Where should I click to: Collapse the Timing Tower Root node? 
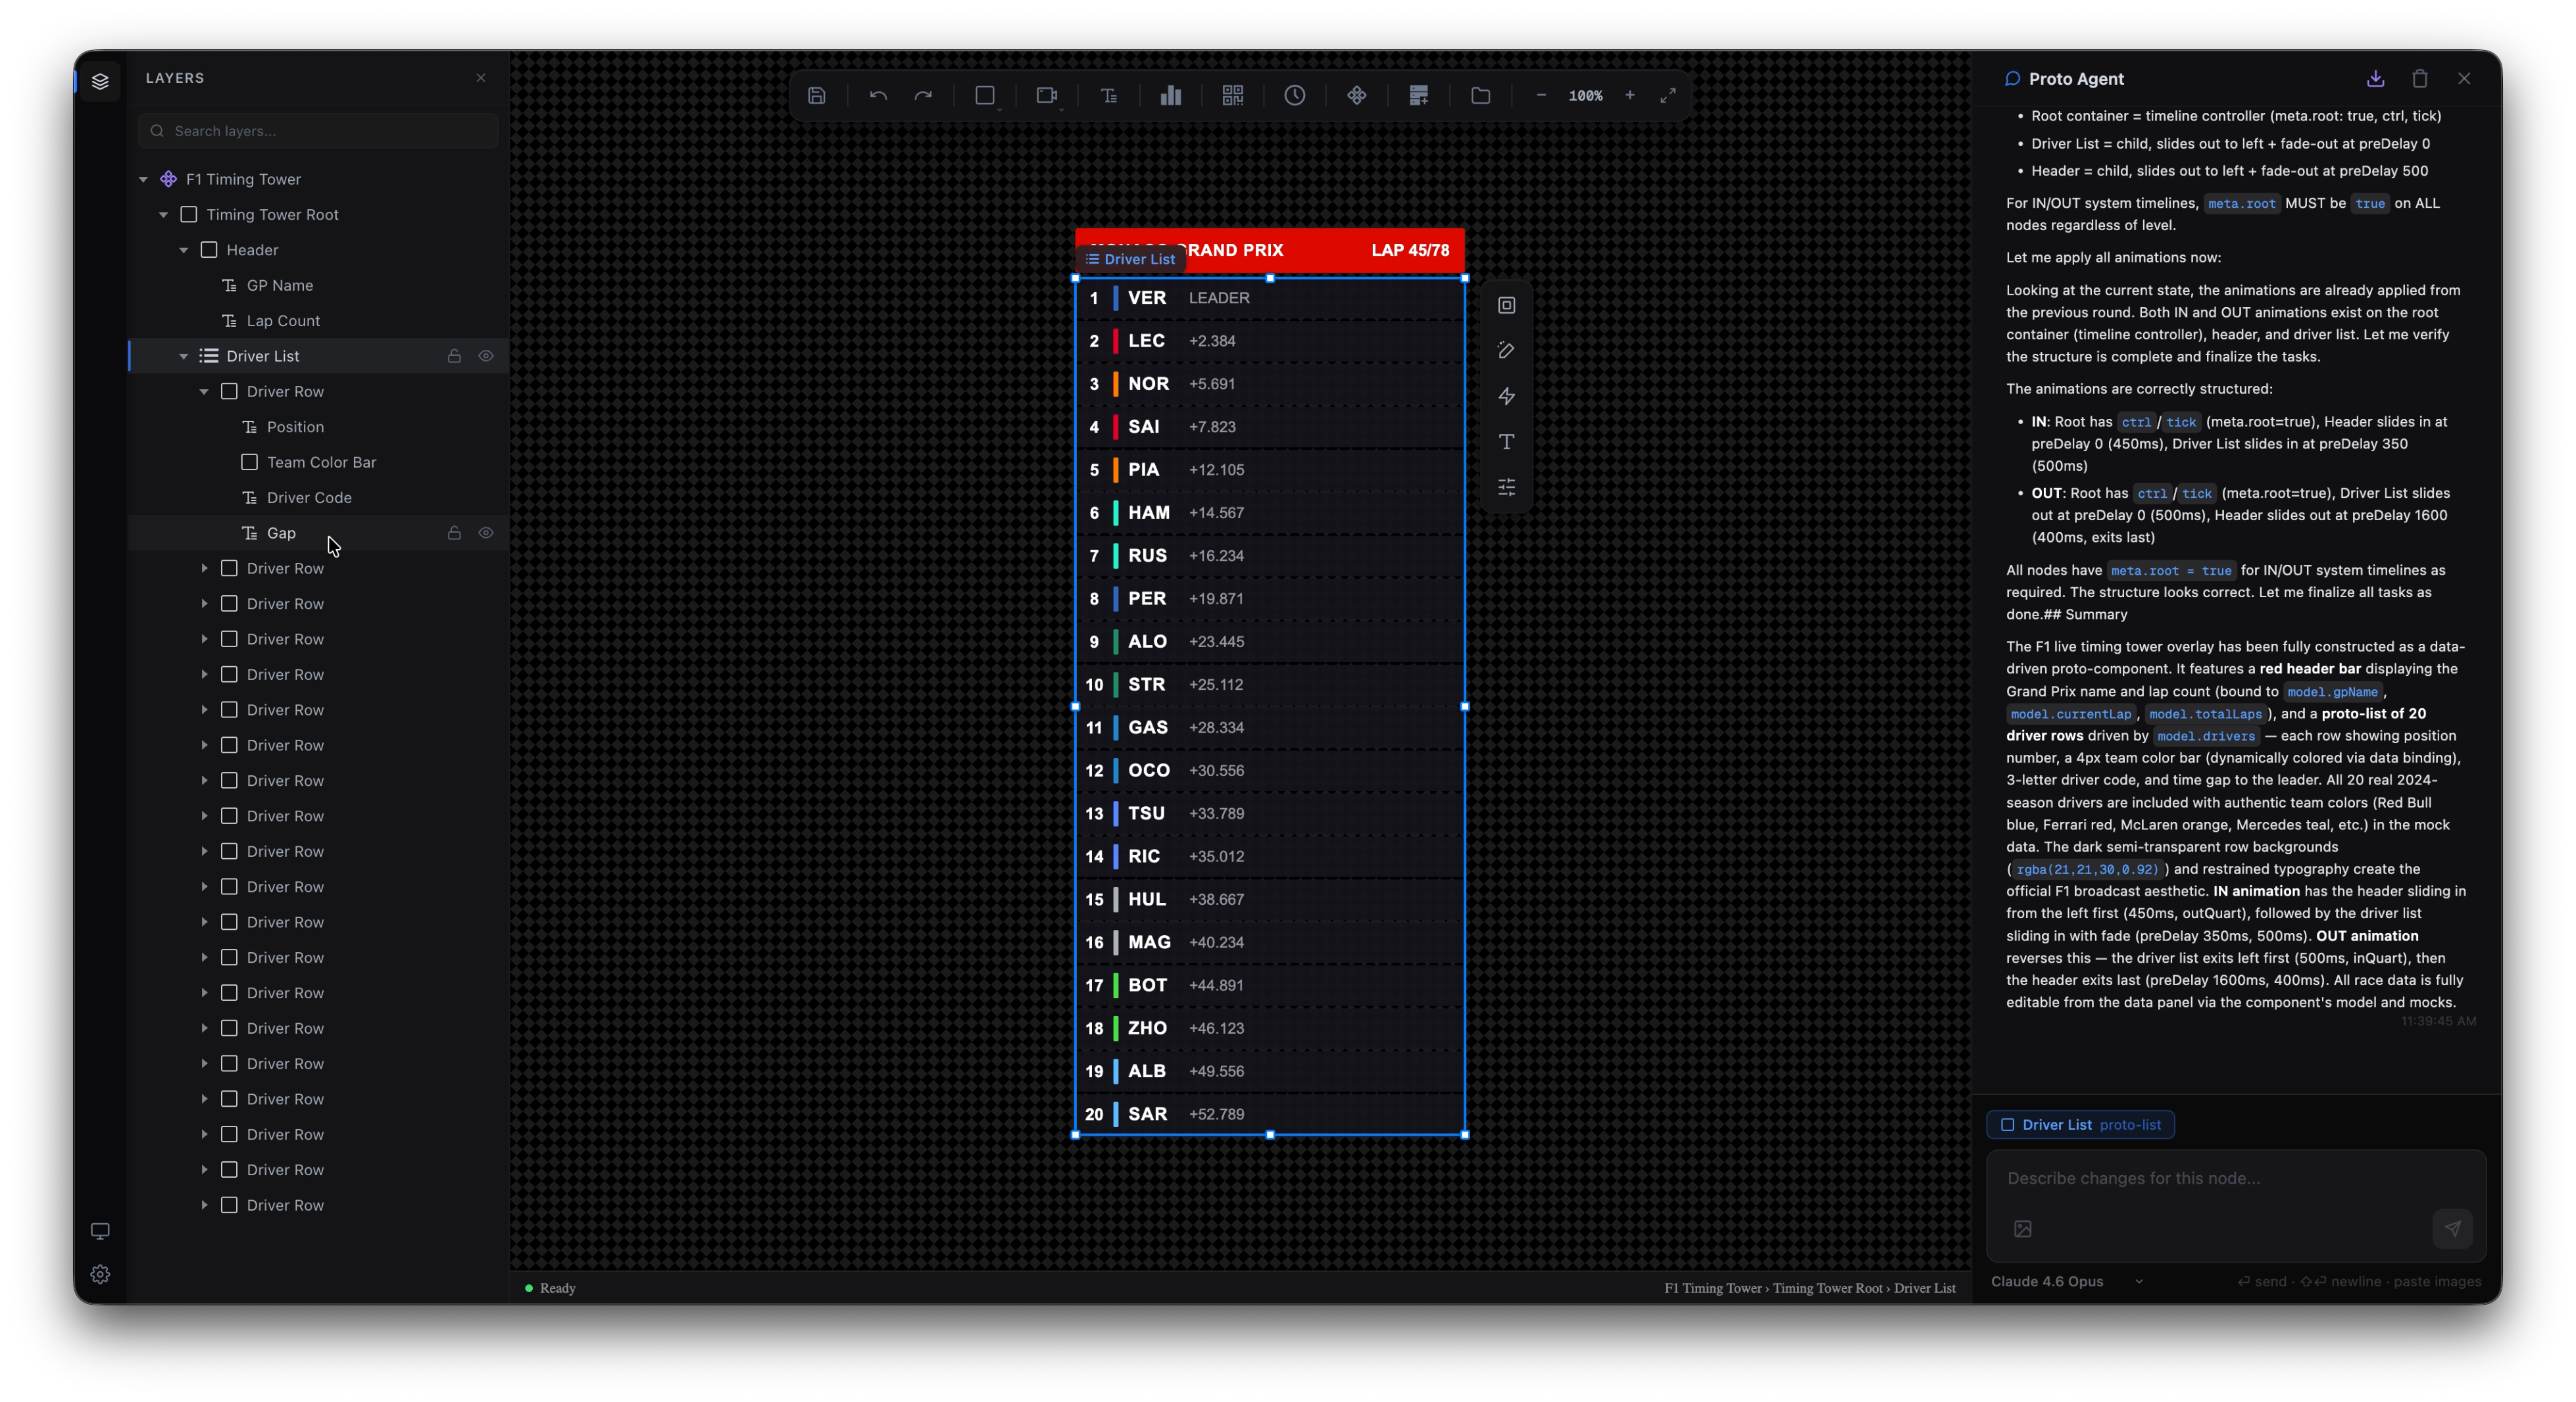coord(164,215)
